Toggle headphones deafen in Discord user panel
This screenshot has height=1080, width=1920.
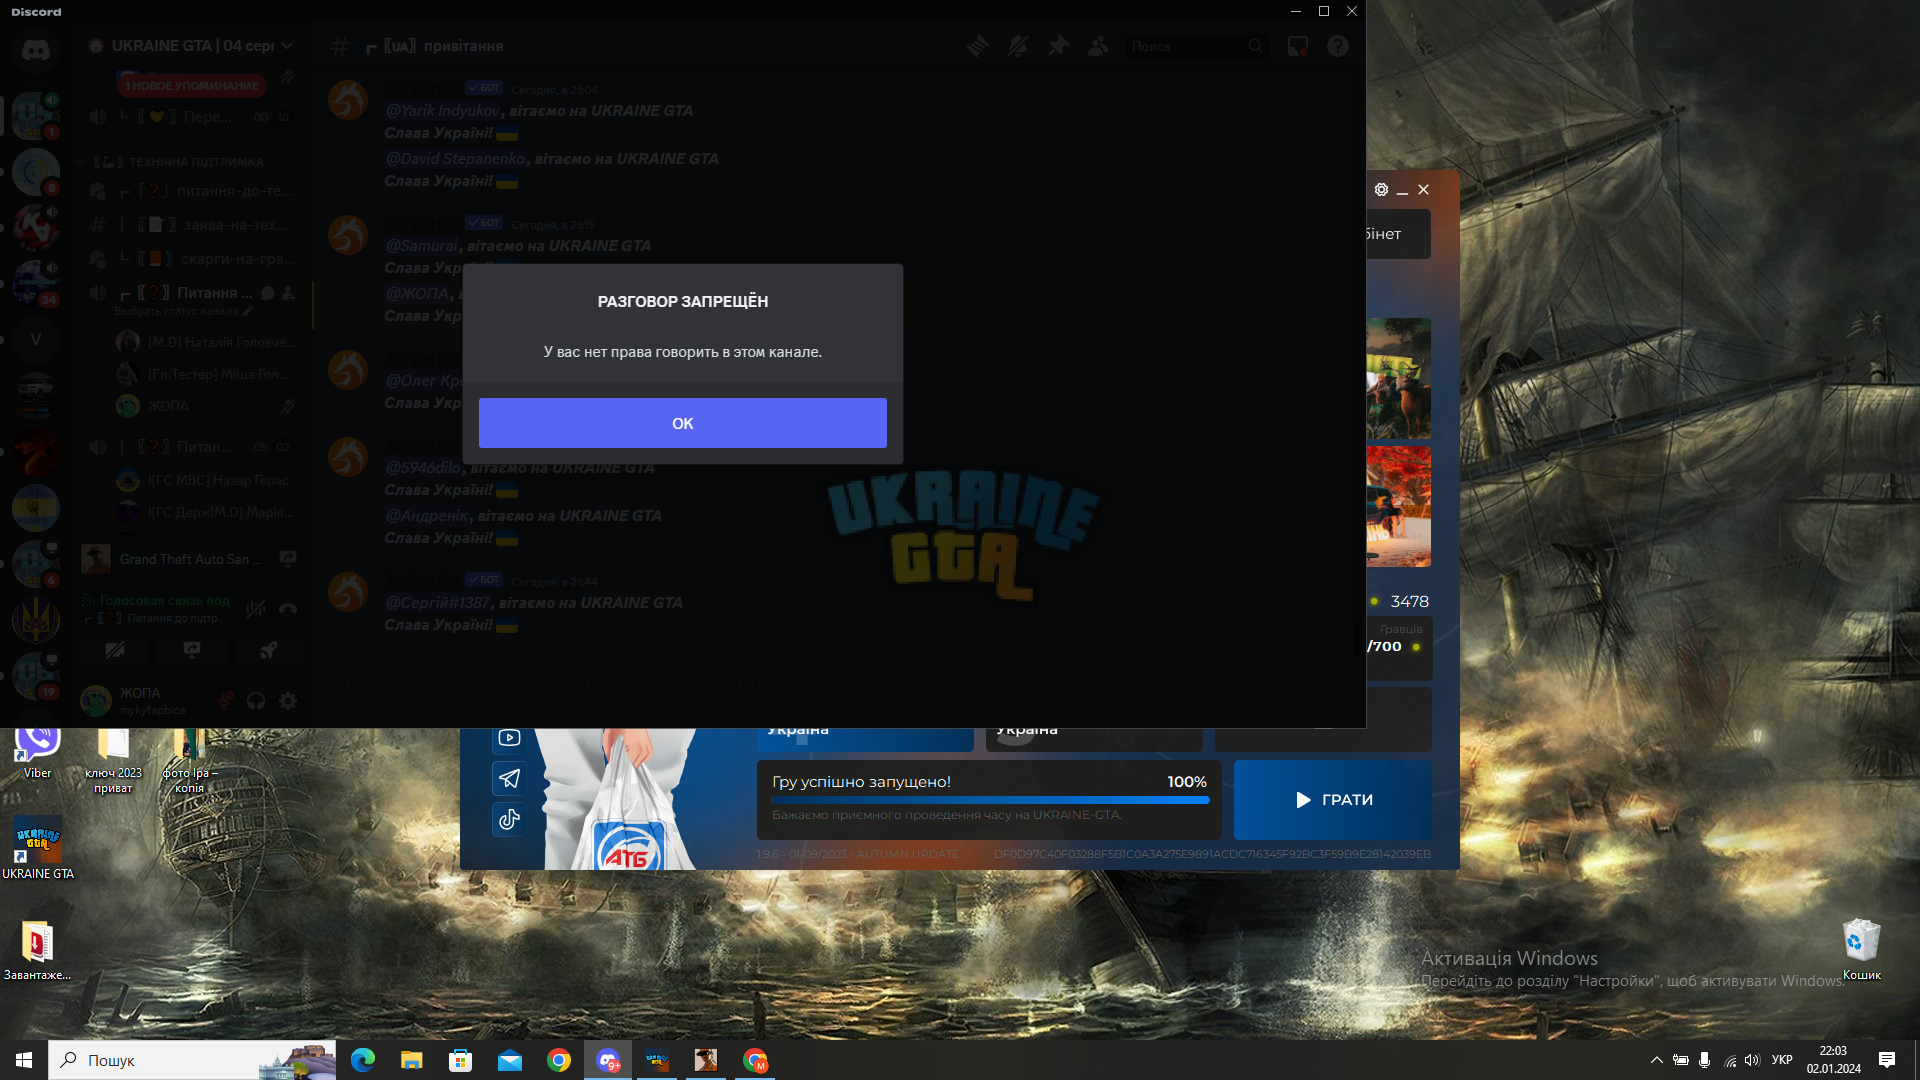[x=256, y=700]
